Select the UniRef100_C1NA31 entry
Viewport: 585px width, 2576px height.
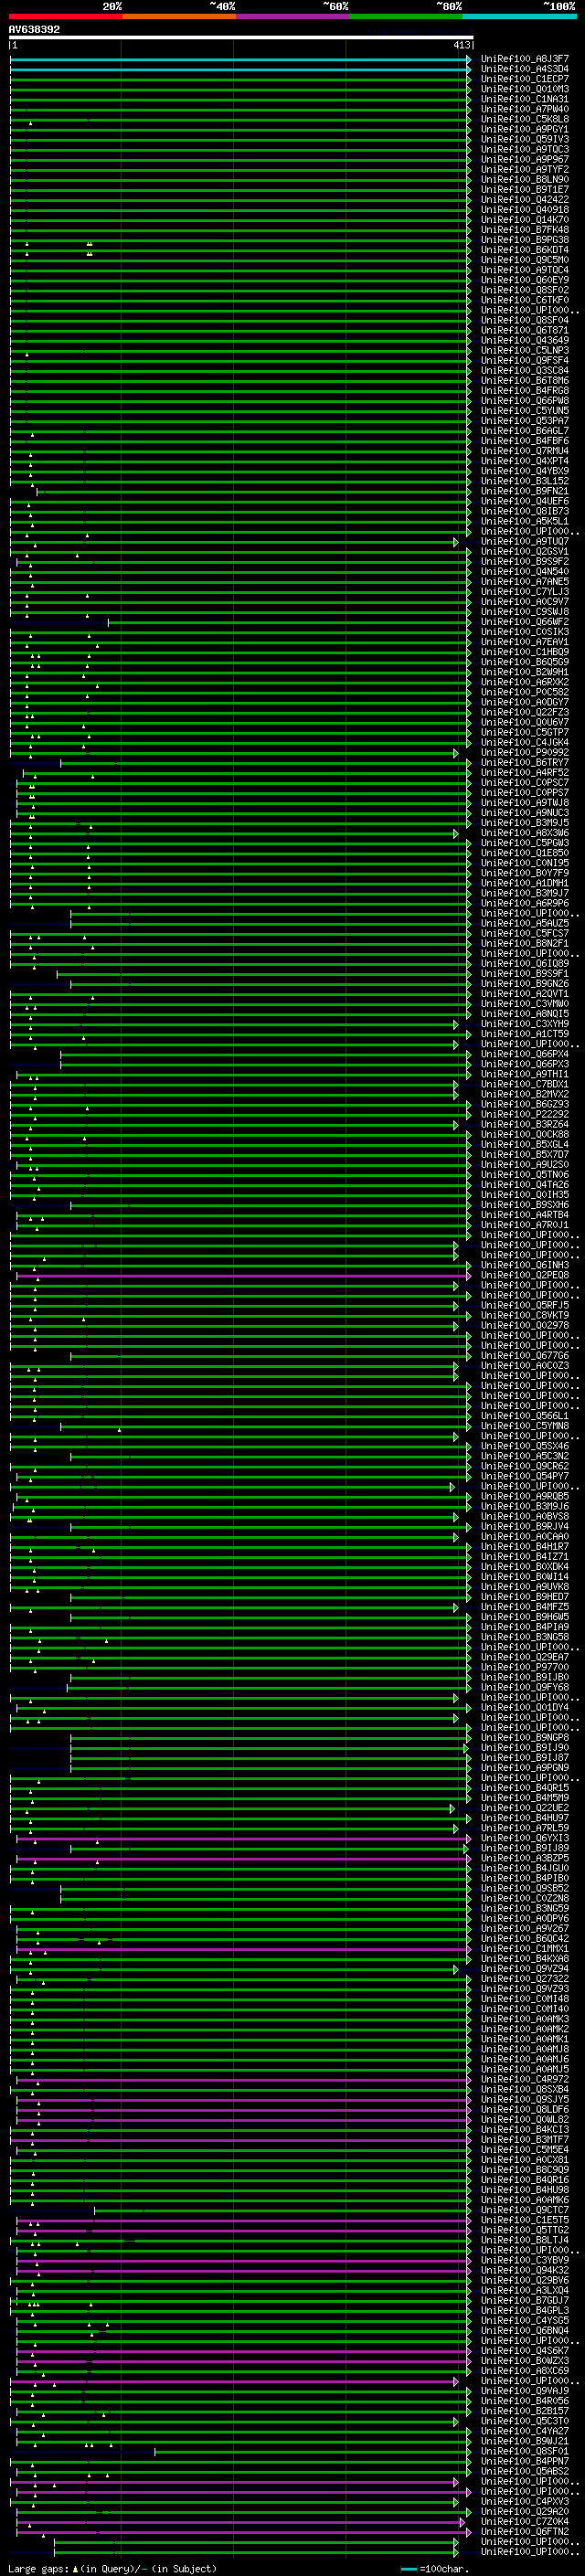[x=525, y=99]
